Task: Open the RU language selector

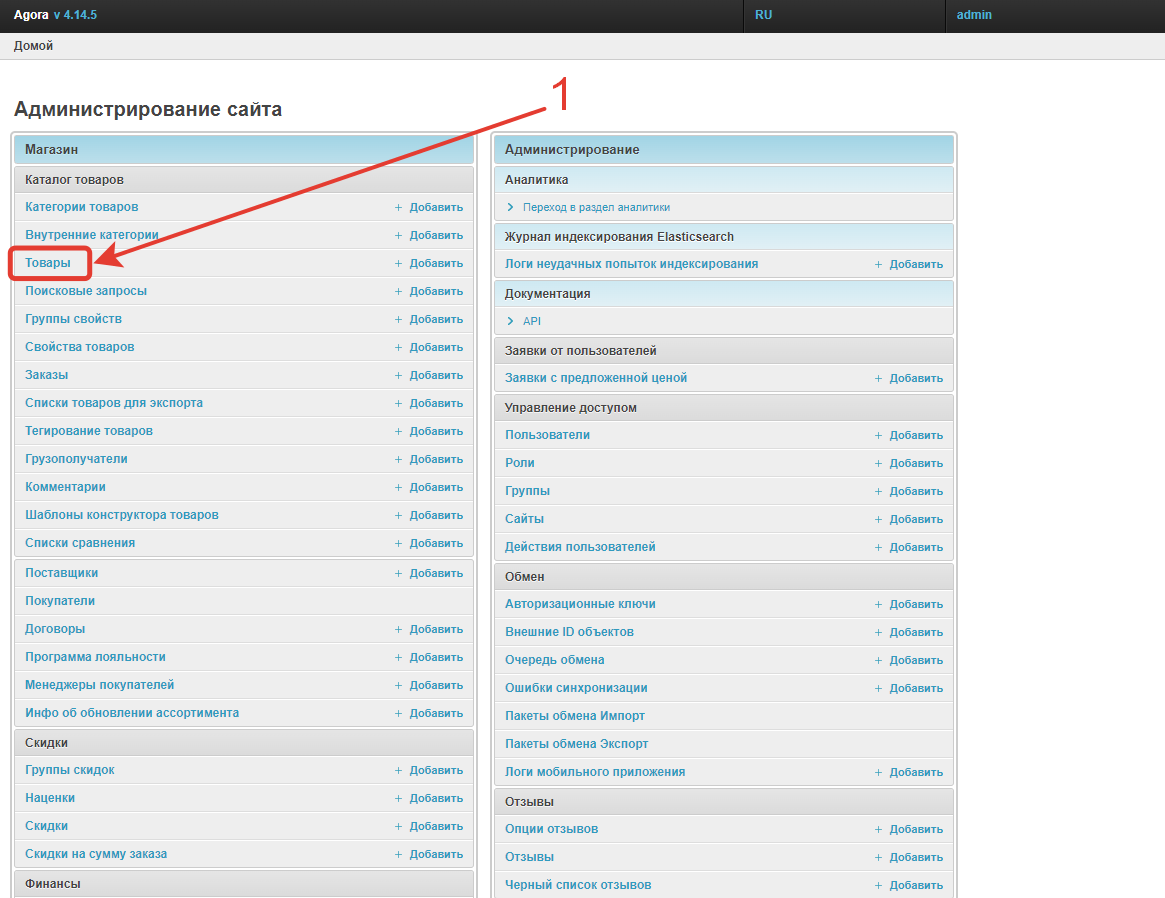Action: (x=764, y=15)
